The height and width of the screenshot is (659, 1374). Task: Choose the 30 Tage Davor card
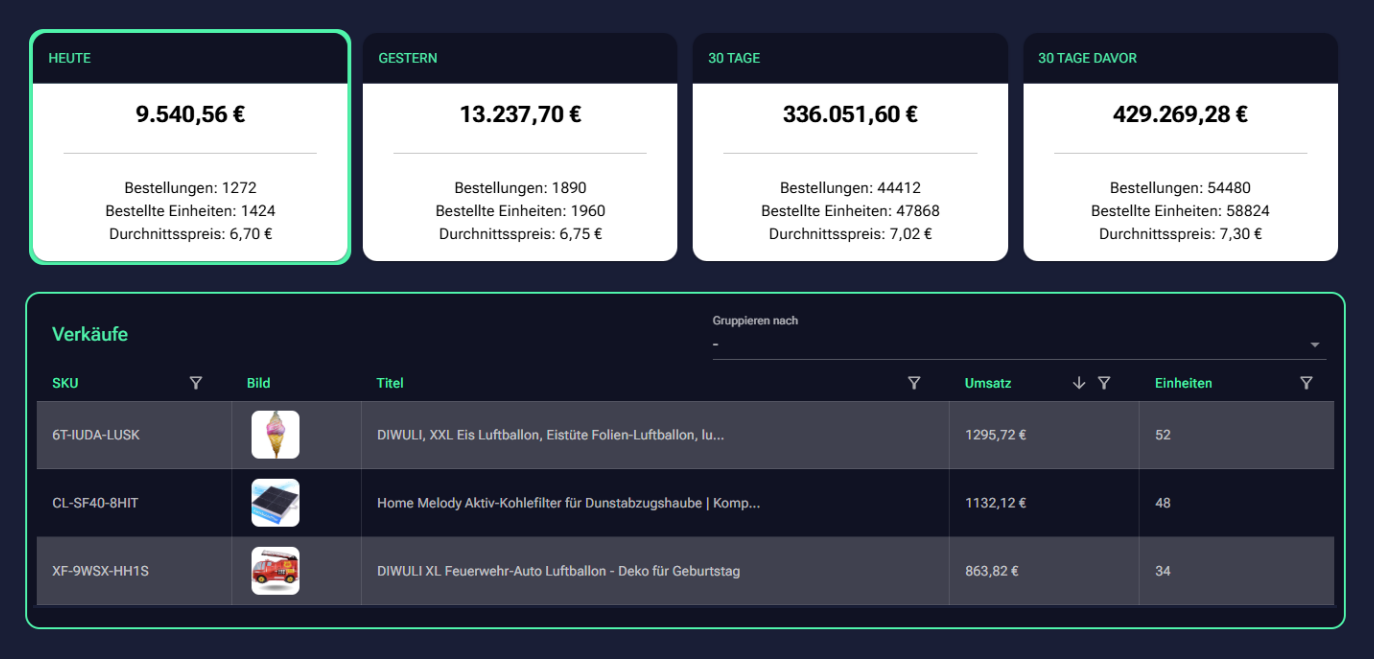(x=1180, y=147)
